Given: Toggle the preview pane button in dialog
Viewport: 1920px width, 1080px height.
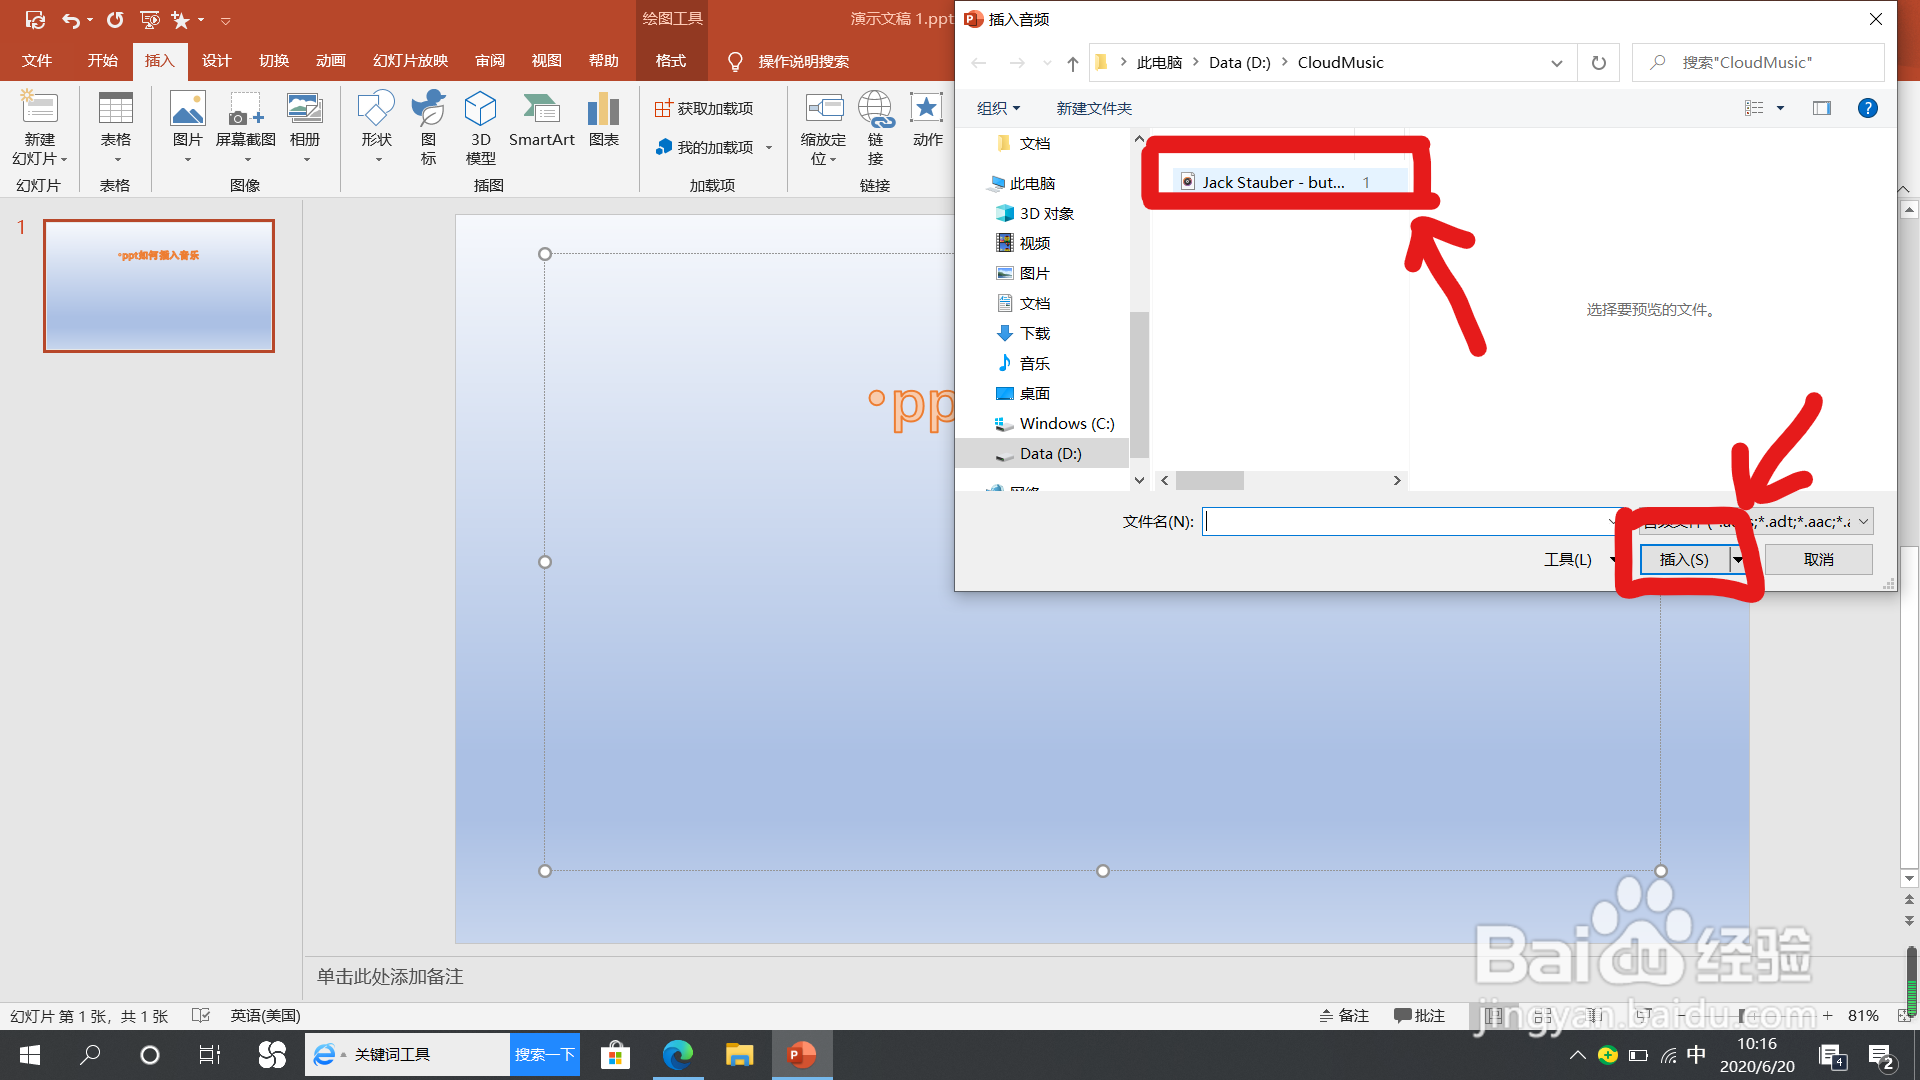Looking at the screenshot, I should [1821, 108].
